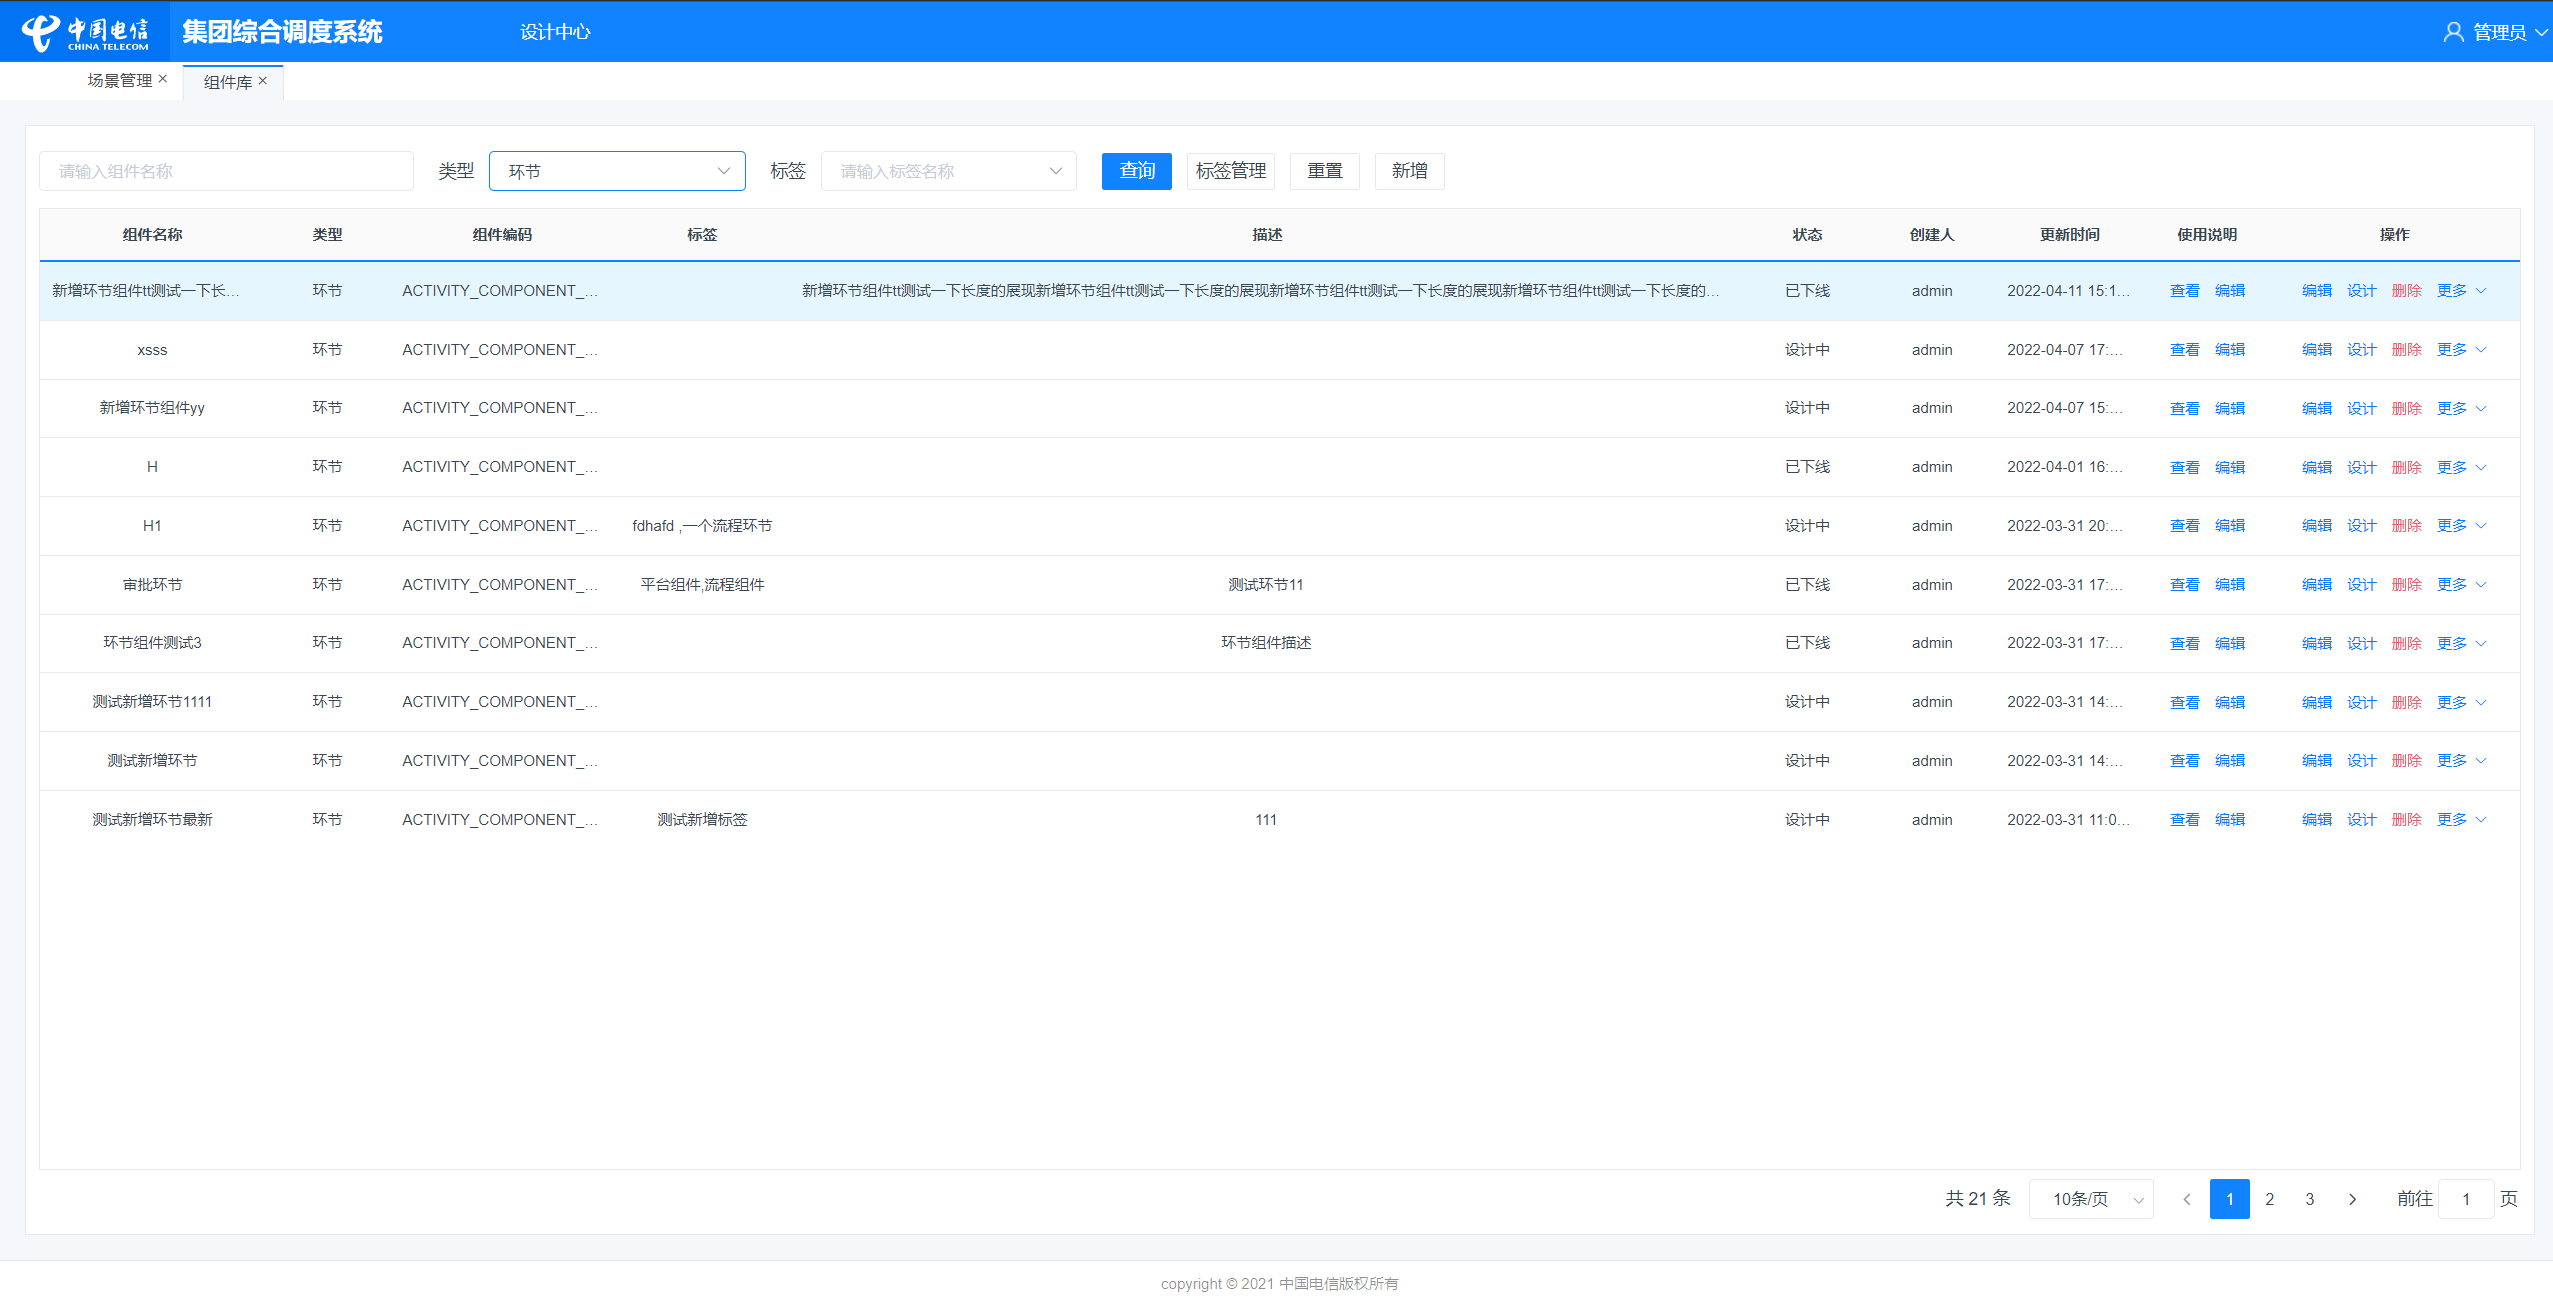
Task: Click 设计 in the 测试新增环节1111 row
Action: click(x=2362, y=703)
